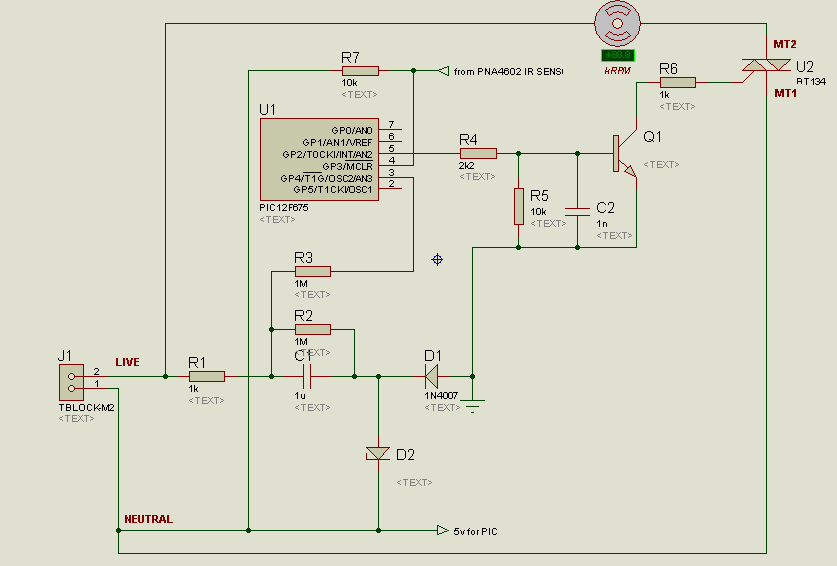Viewport: 837px width, 566px height.
Task: Click the 1u value of C1
Action: click(299, 396)
